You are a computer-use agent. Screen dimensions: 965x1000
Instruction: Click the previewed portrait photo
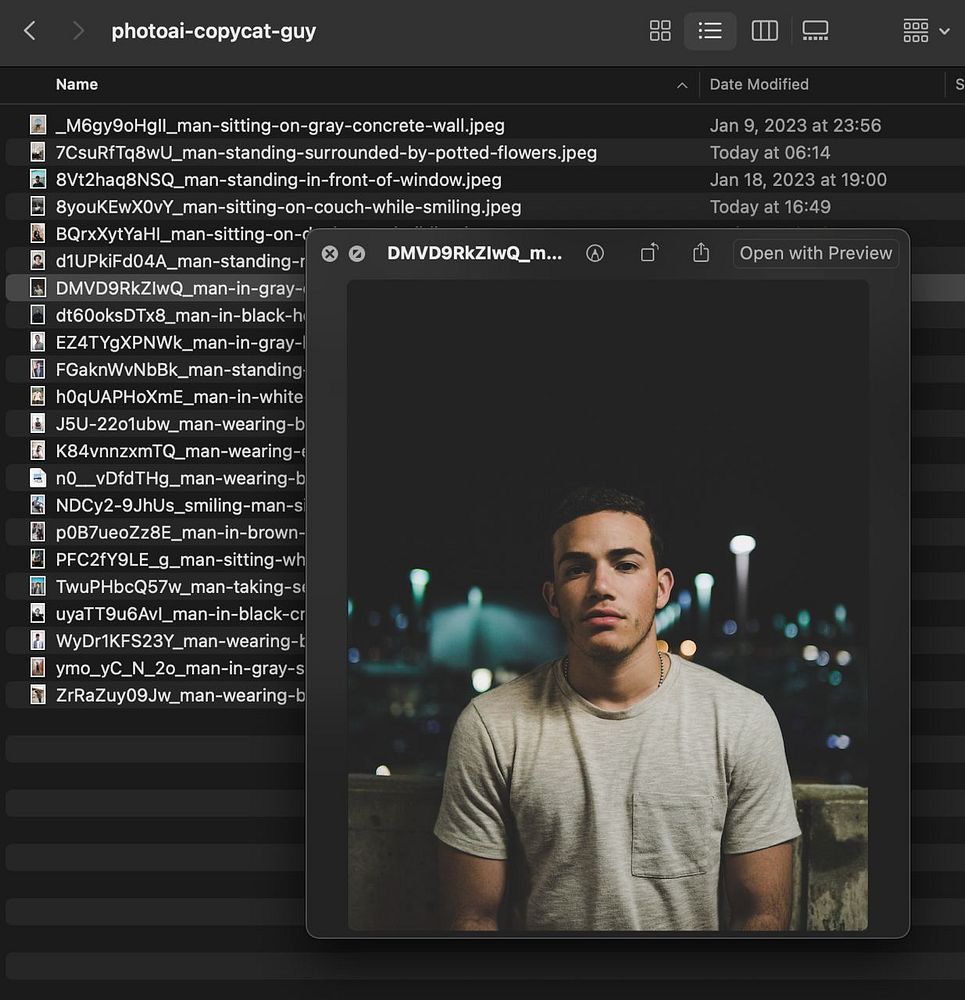607,605
